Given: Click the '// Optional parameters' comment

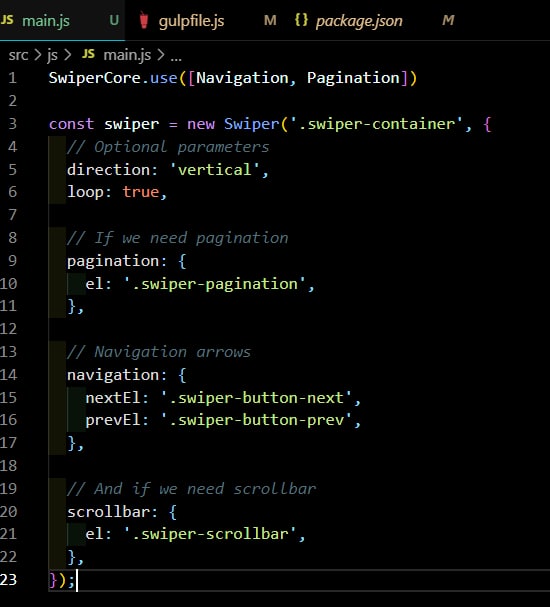Looking at the screenshot, I should (x=168, y=147).
